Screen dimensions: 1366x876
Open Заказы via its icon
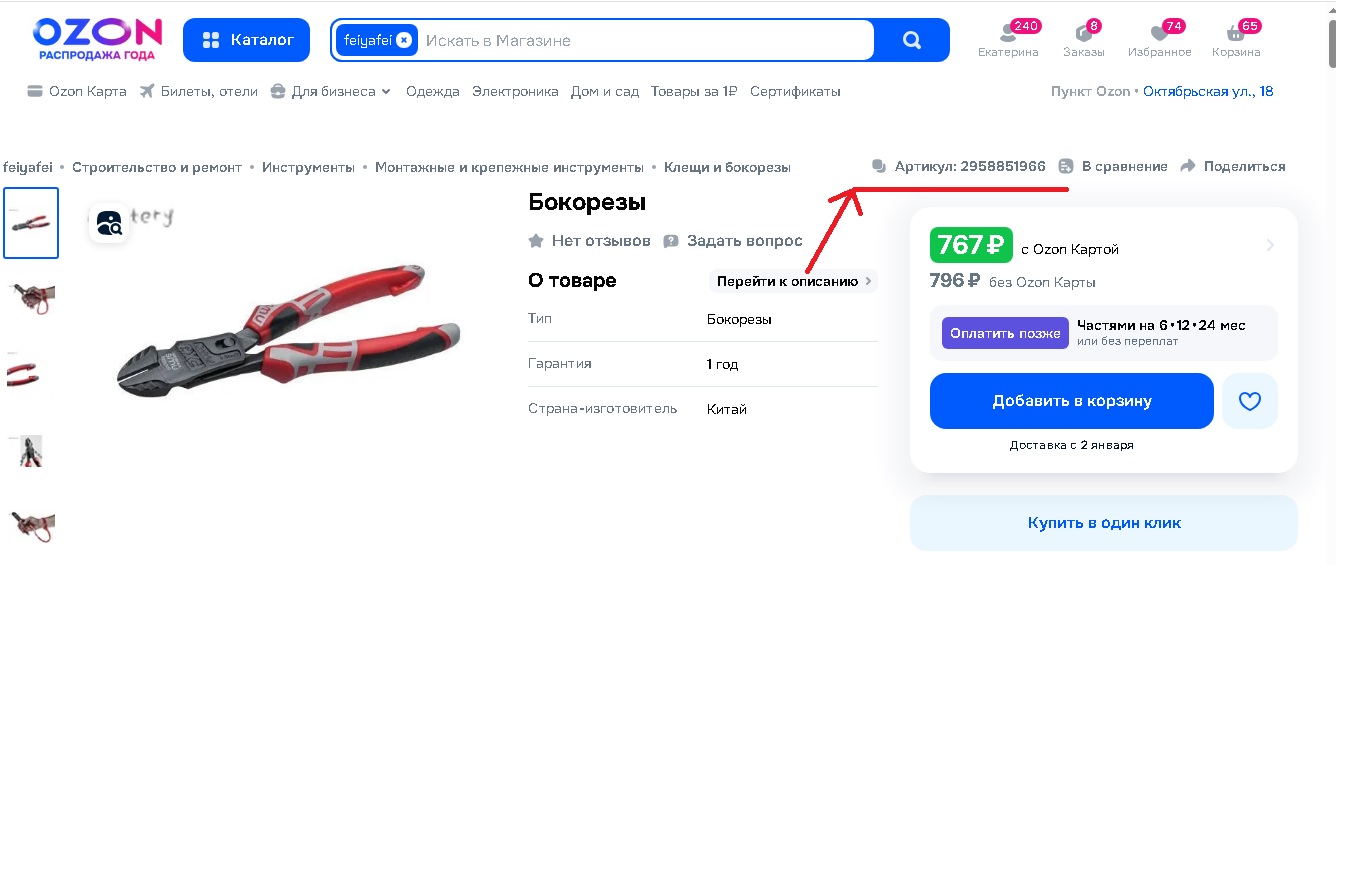[x=1083, y=33]
